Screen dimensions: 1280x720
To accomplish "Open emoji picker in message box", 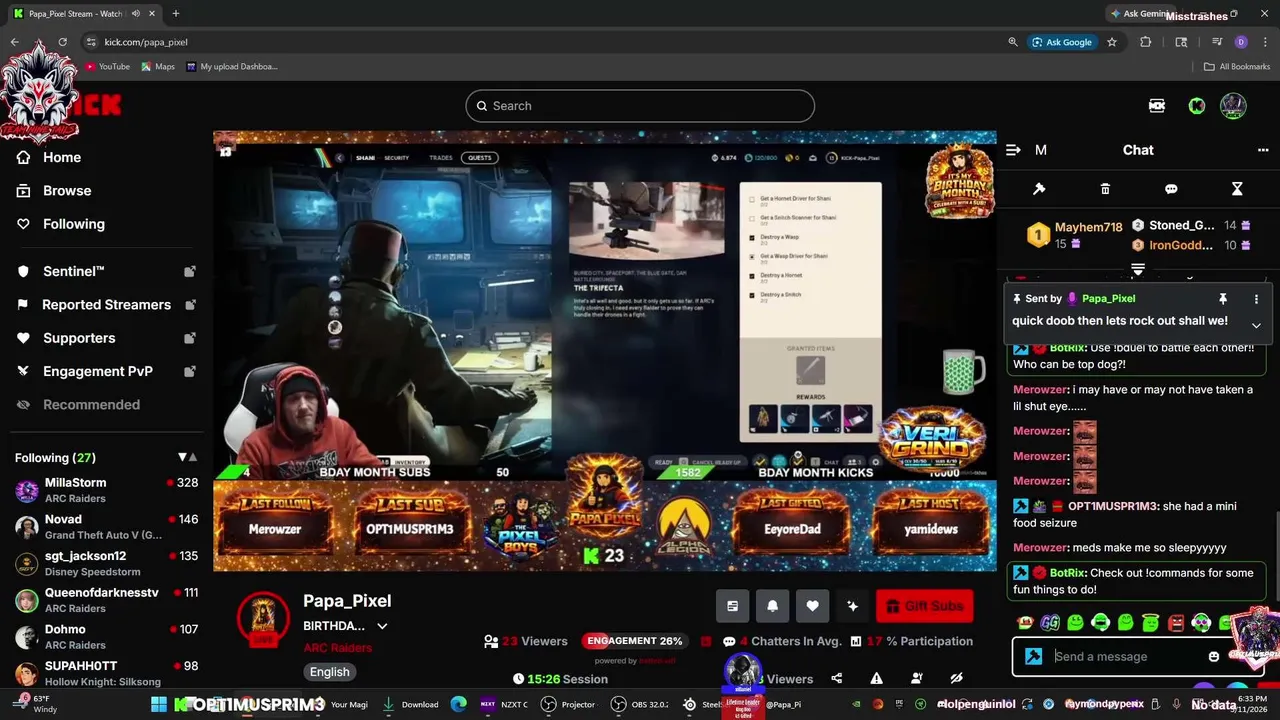I will tap(1214, 657).
